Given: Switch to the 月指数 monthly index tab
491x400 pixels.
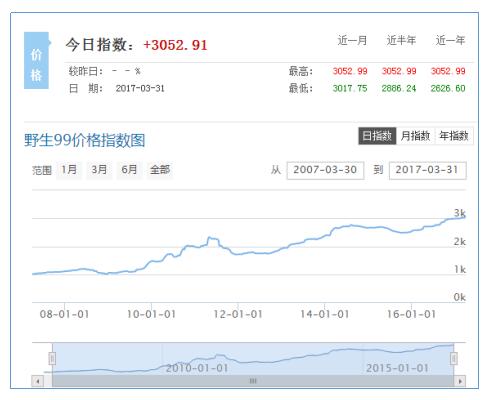Looking at the screenshot, I should 416,136.
